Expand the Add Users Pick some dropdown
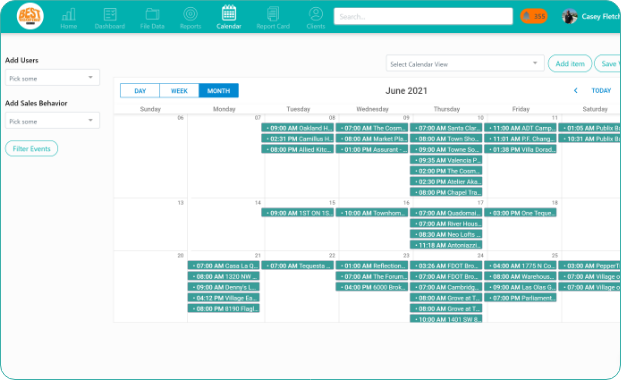This screenshot has width=621, height=380. 52,78
